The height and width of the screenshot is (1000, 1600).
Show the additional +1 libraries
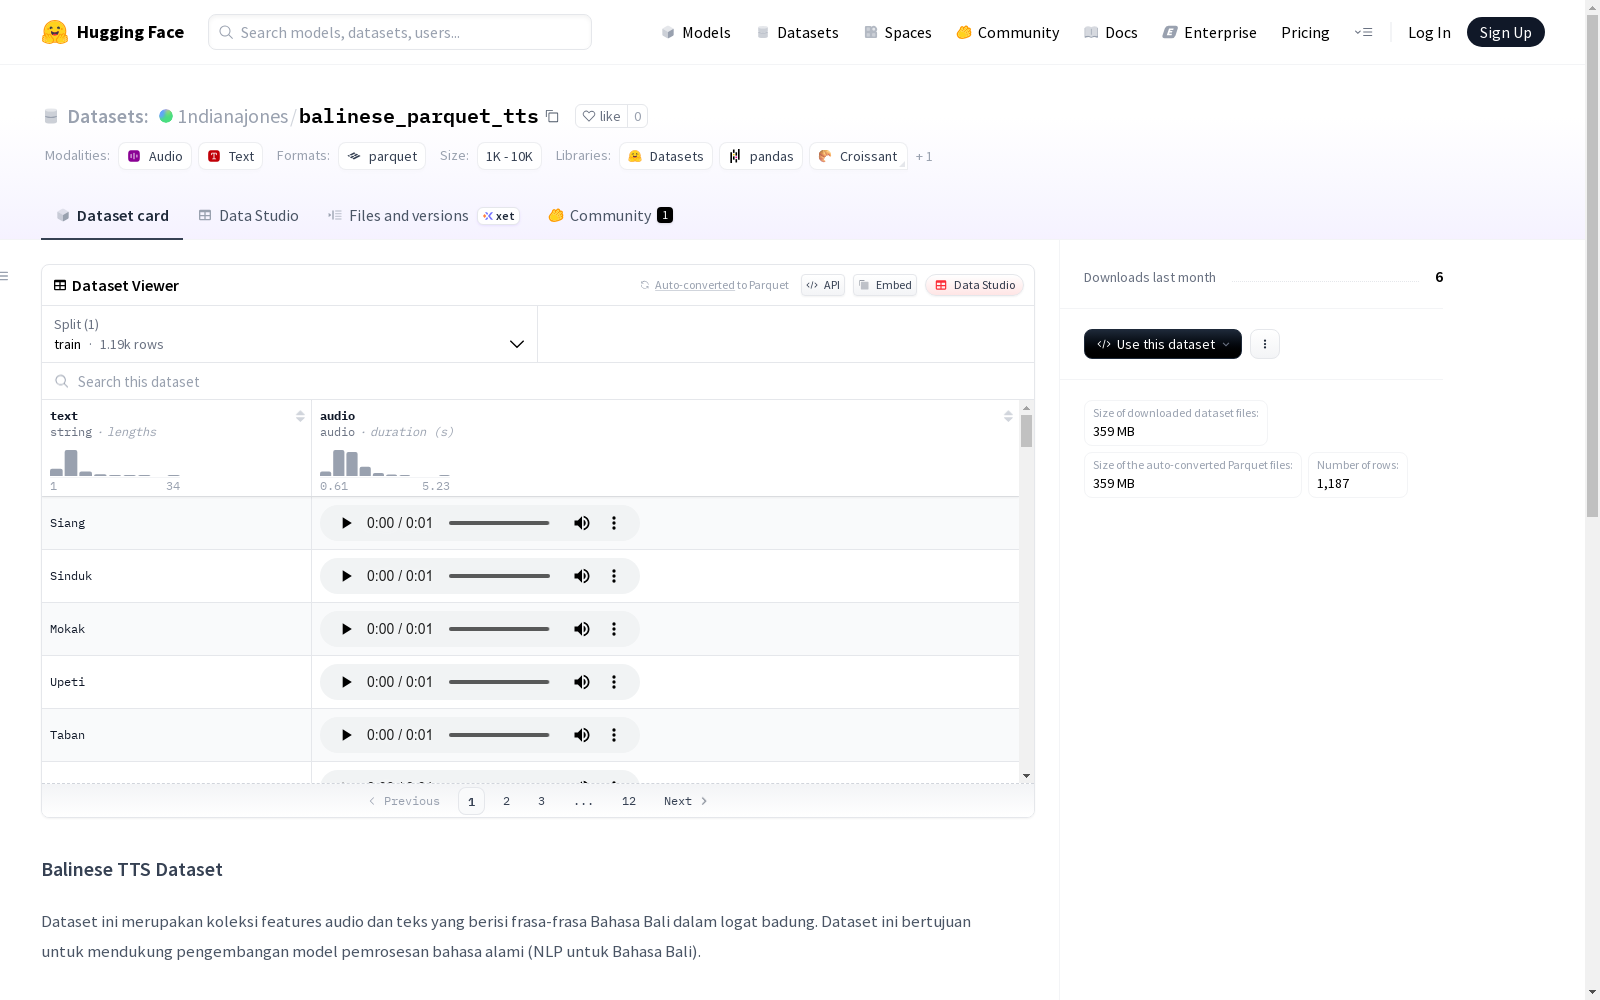(x=924, y=156)
